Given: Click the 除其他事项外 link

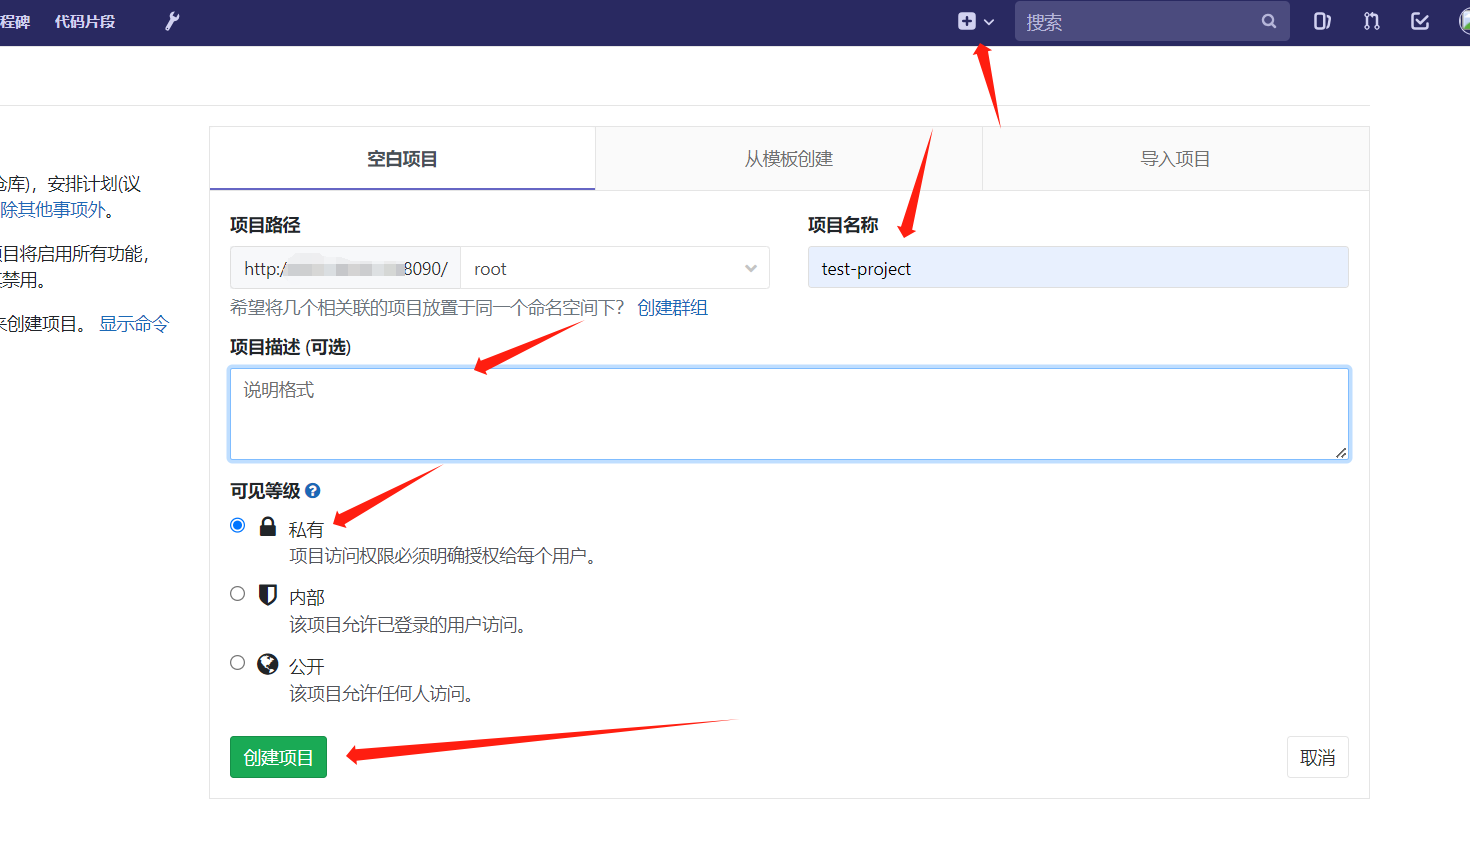Looking at the screenshot, I should tap(52, 210).
